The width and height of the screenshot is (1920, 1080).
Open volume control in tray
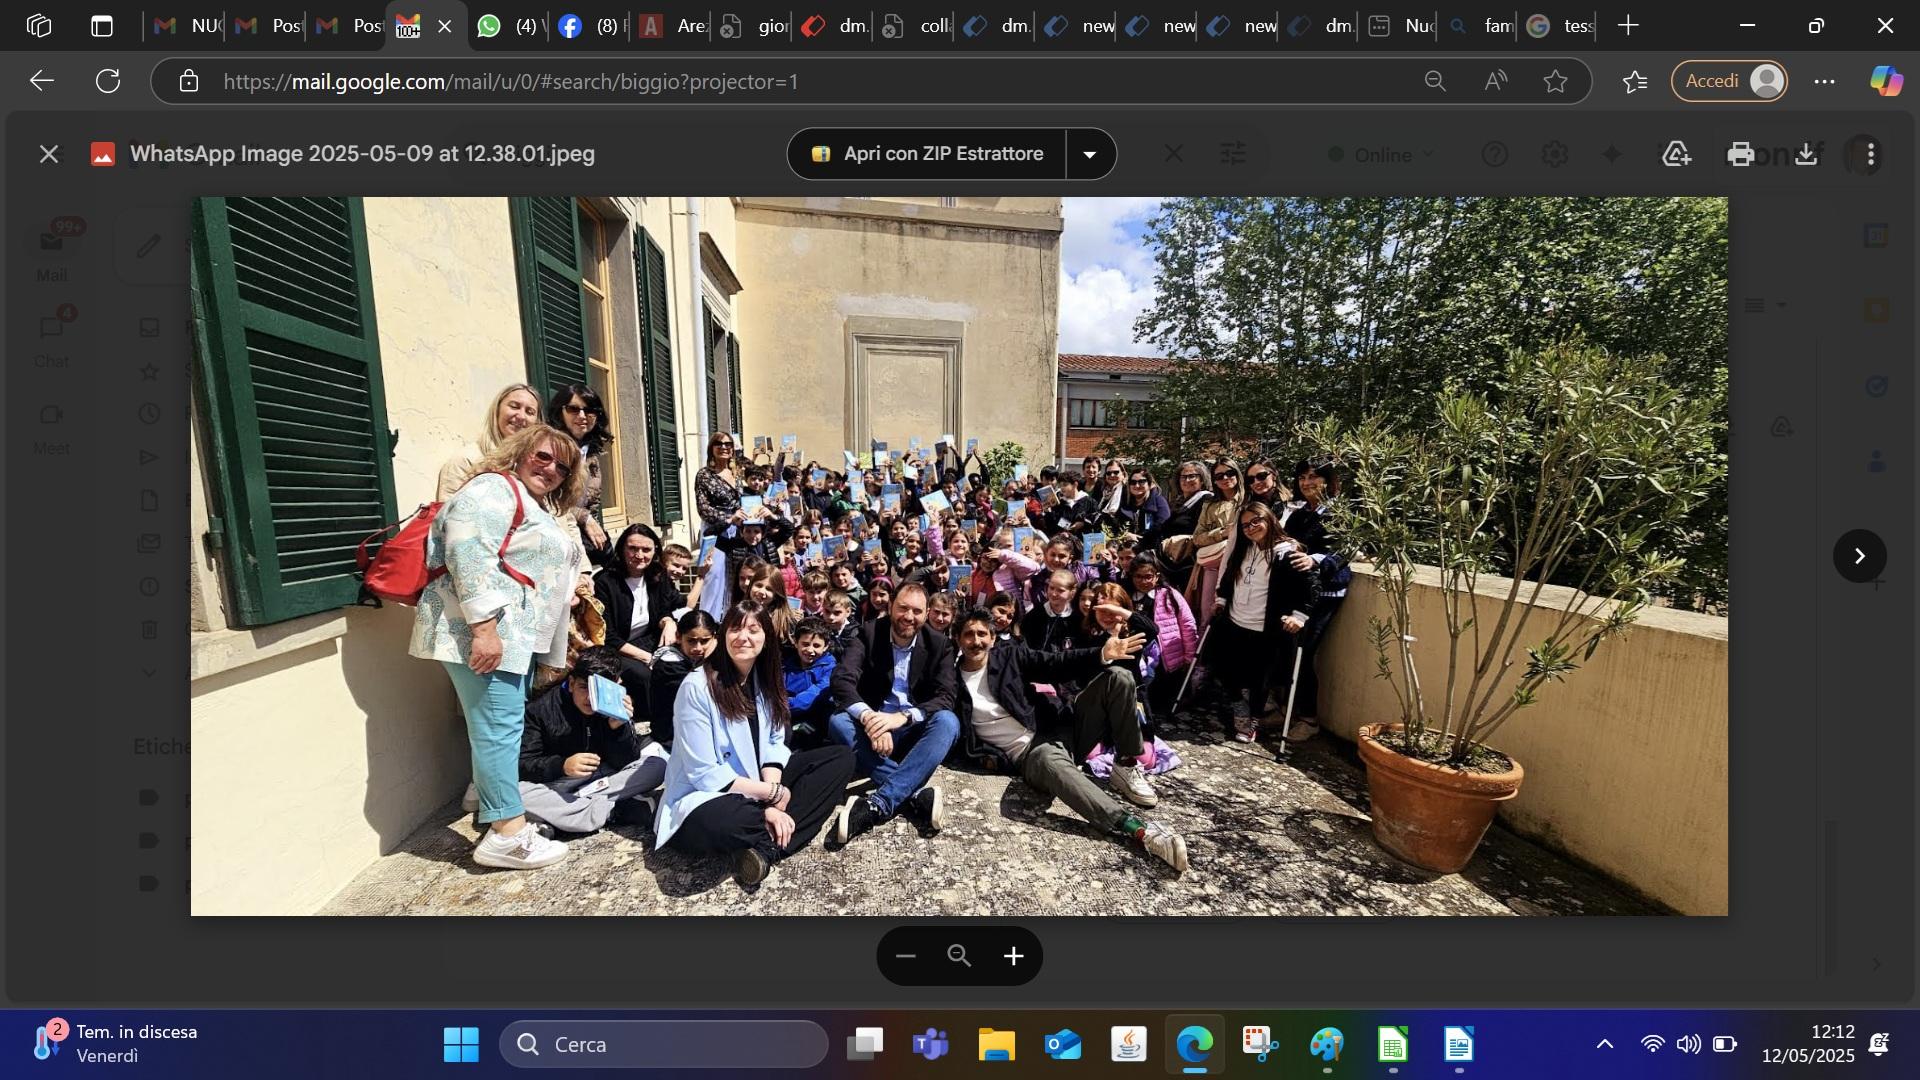[1688, 1045]
